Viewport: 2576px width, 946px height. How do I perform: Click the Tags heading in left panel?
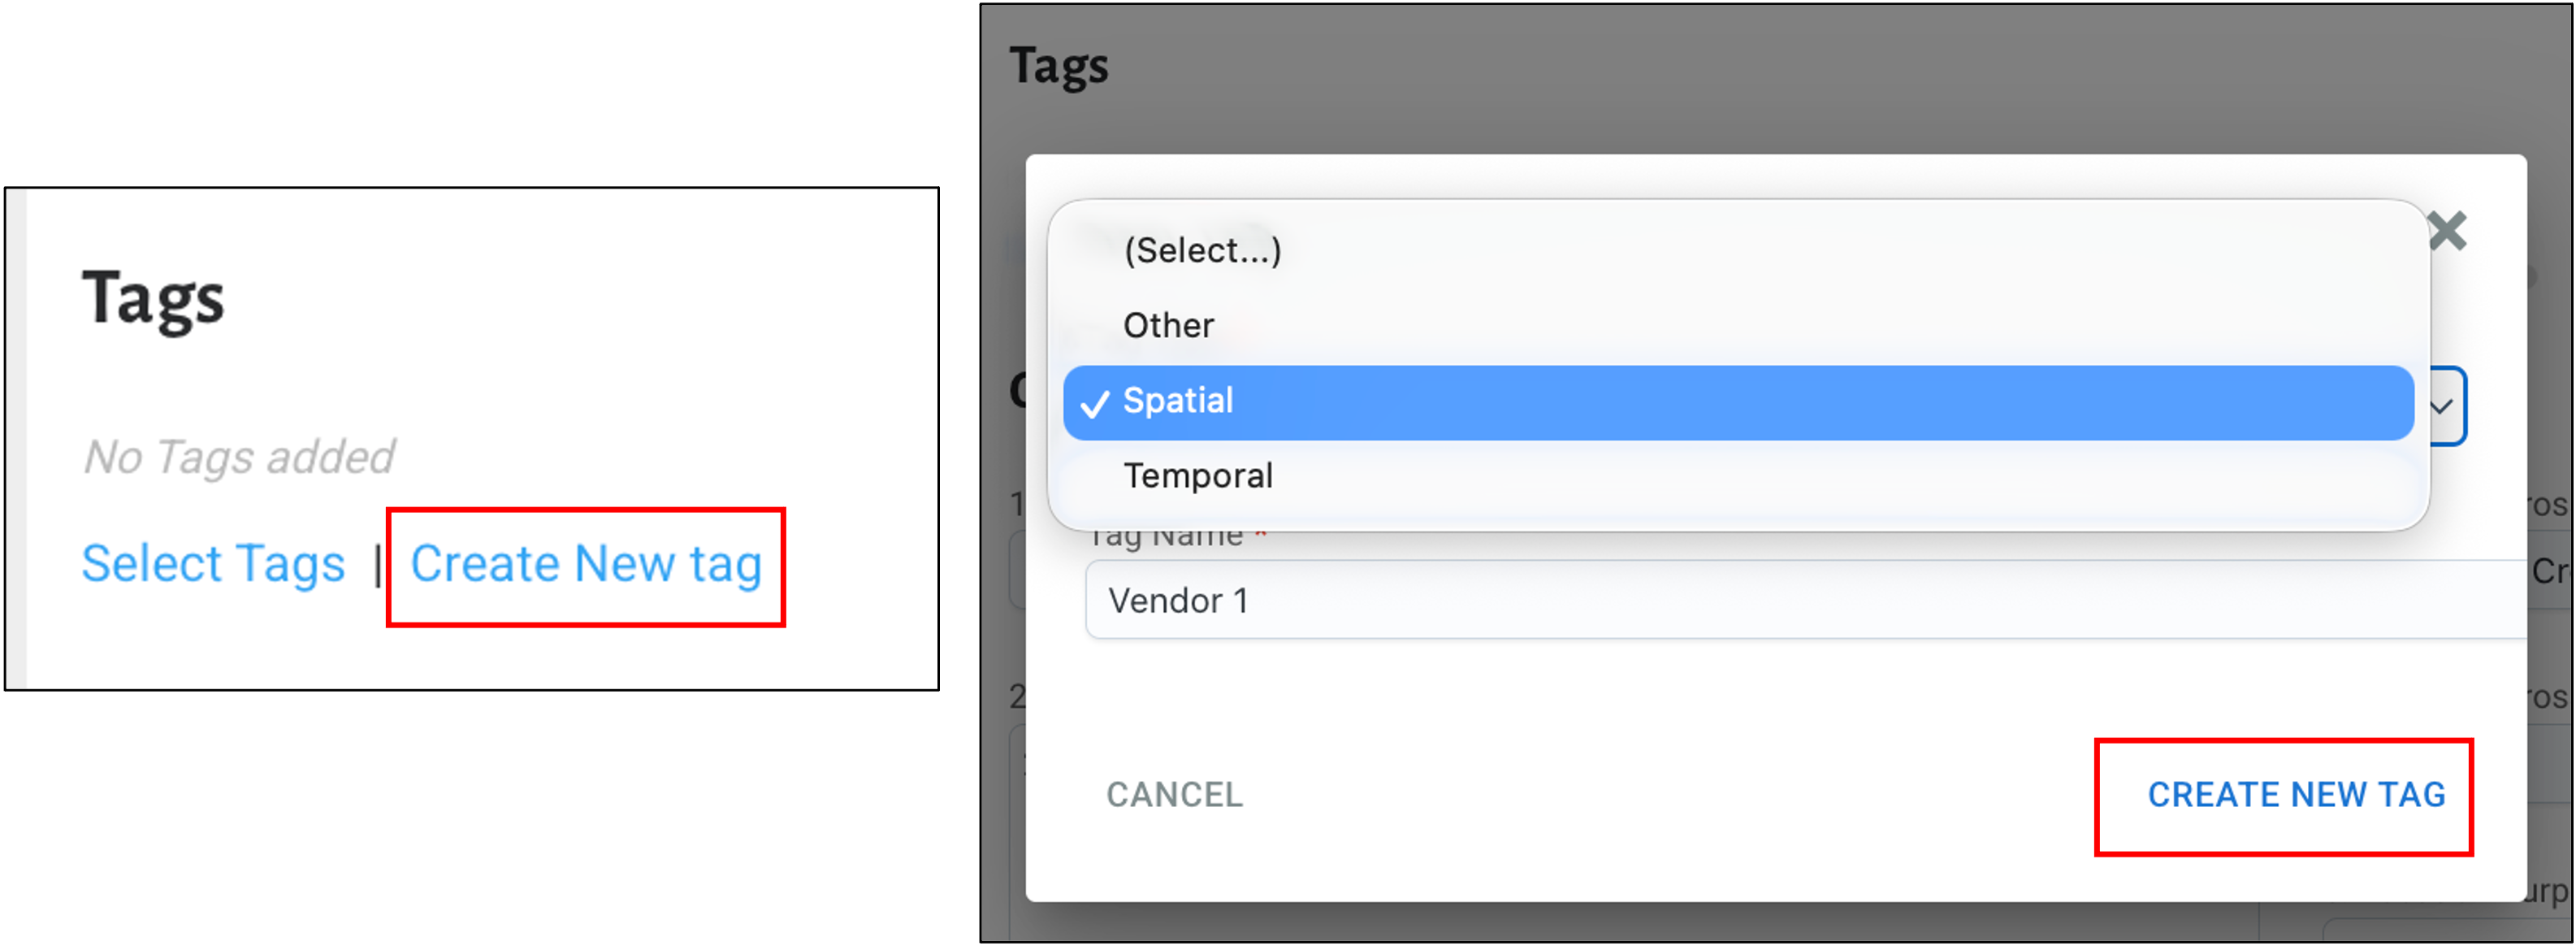pos(153,299)
